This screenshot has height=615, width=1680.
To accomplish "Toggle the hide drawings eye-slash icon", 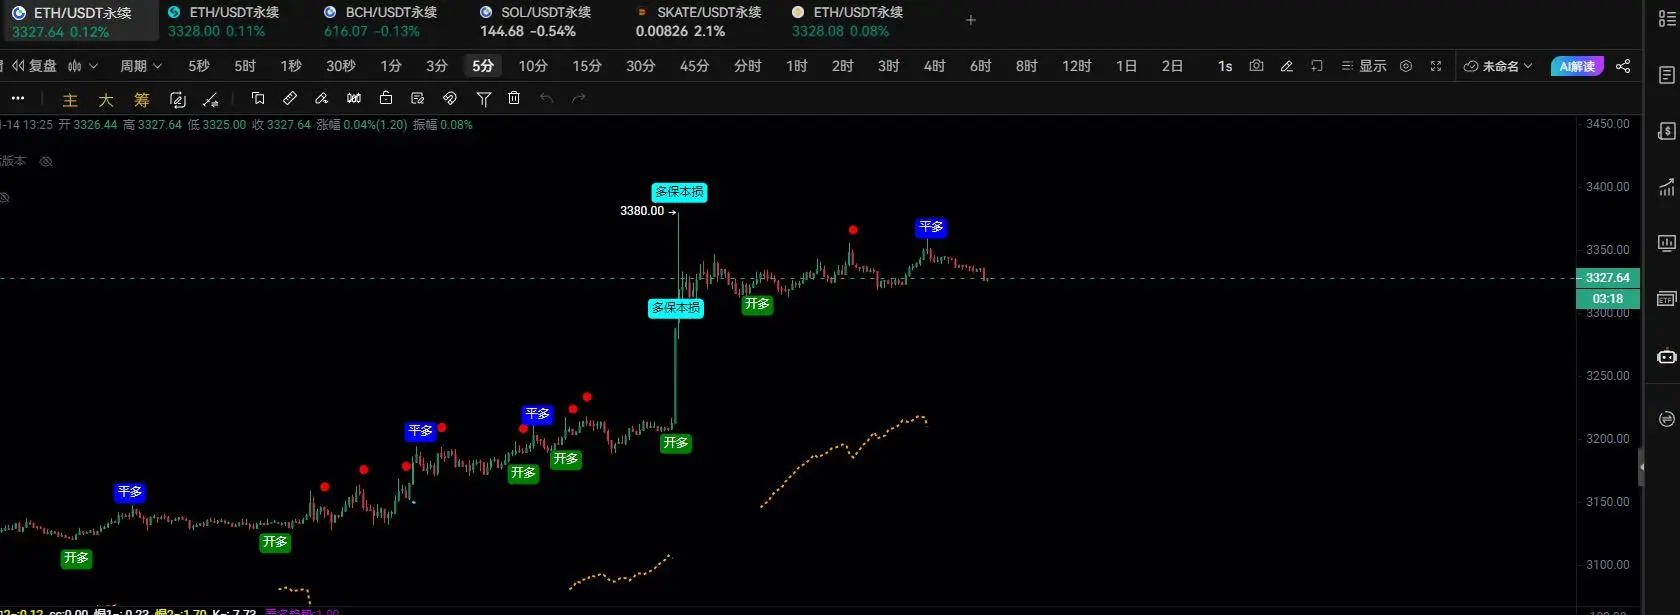I will (450, 98).
